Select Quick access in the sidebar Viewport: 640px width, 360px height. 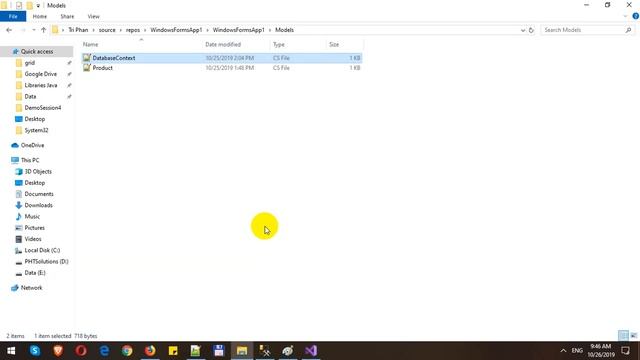(37, 51)
